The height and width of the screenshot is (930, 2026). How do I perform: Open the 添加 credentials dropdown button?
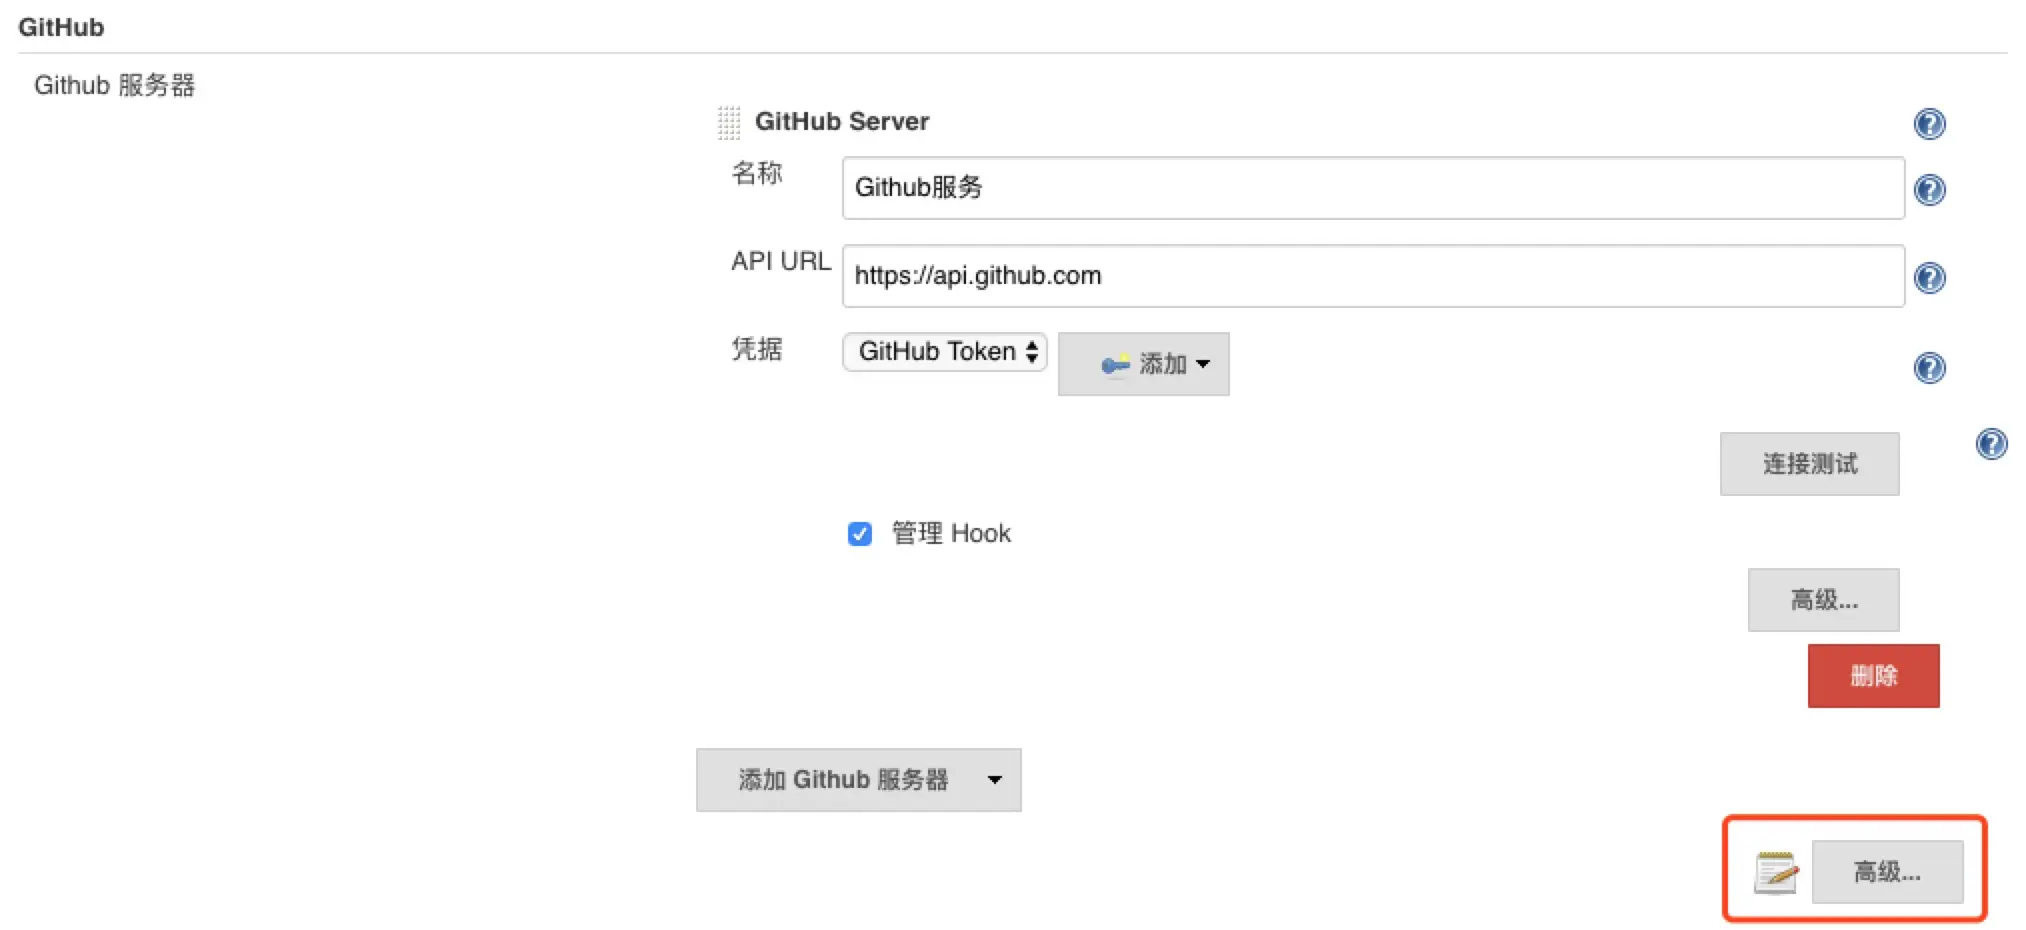1143,364
